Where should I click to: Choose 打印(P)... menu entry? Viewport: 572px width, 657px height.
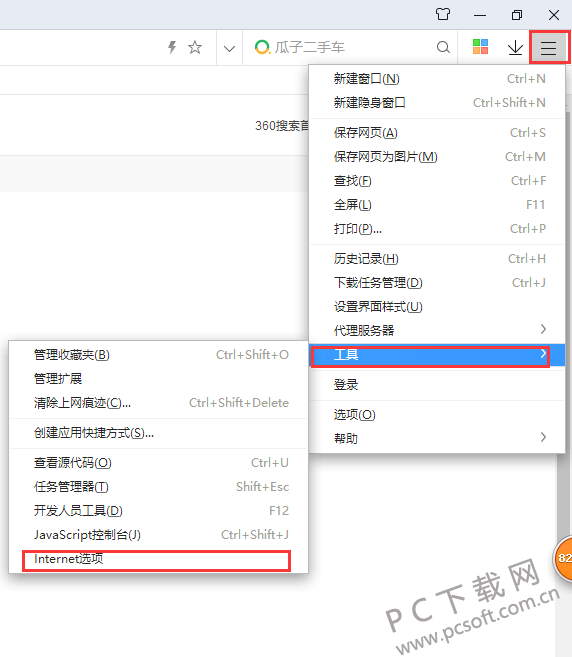pyautogui.click(x=437, y=229)
